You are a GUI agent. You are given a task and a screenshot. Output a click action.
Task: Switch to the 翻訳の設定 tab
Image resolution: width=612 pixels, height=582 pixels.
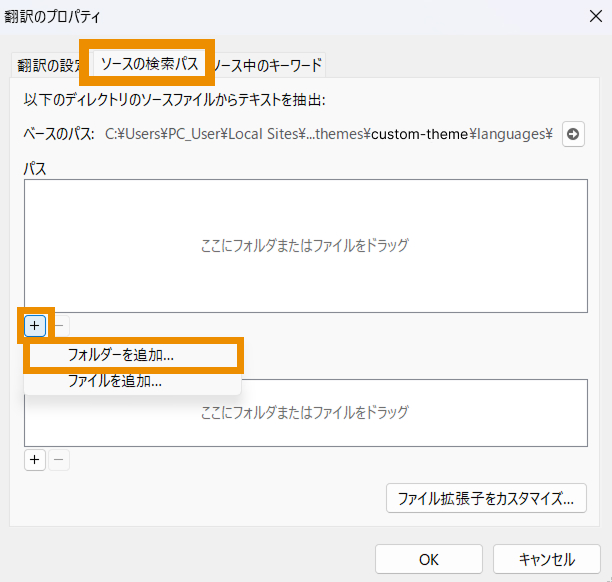tap(50, 65)
